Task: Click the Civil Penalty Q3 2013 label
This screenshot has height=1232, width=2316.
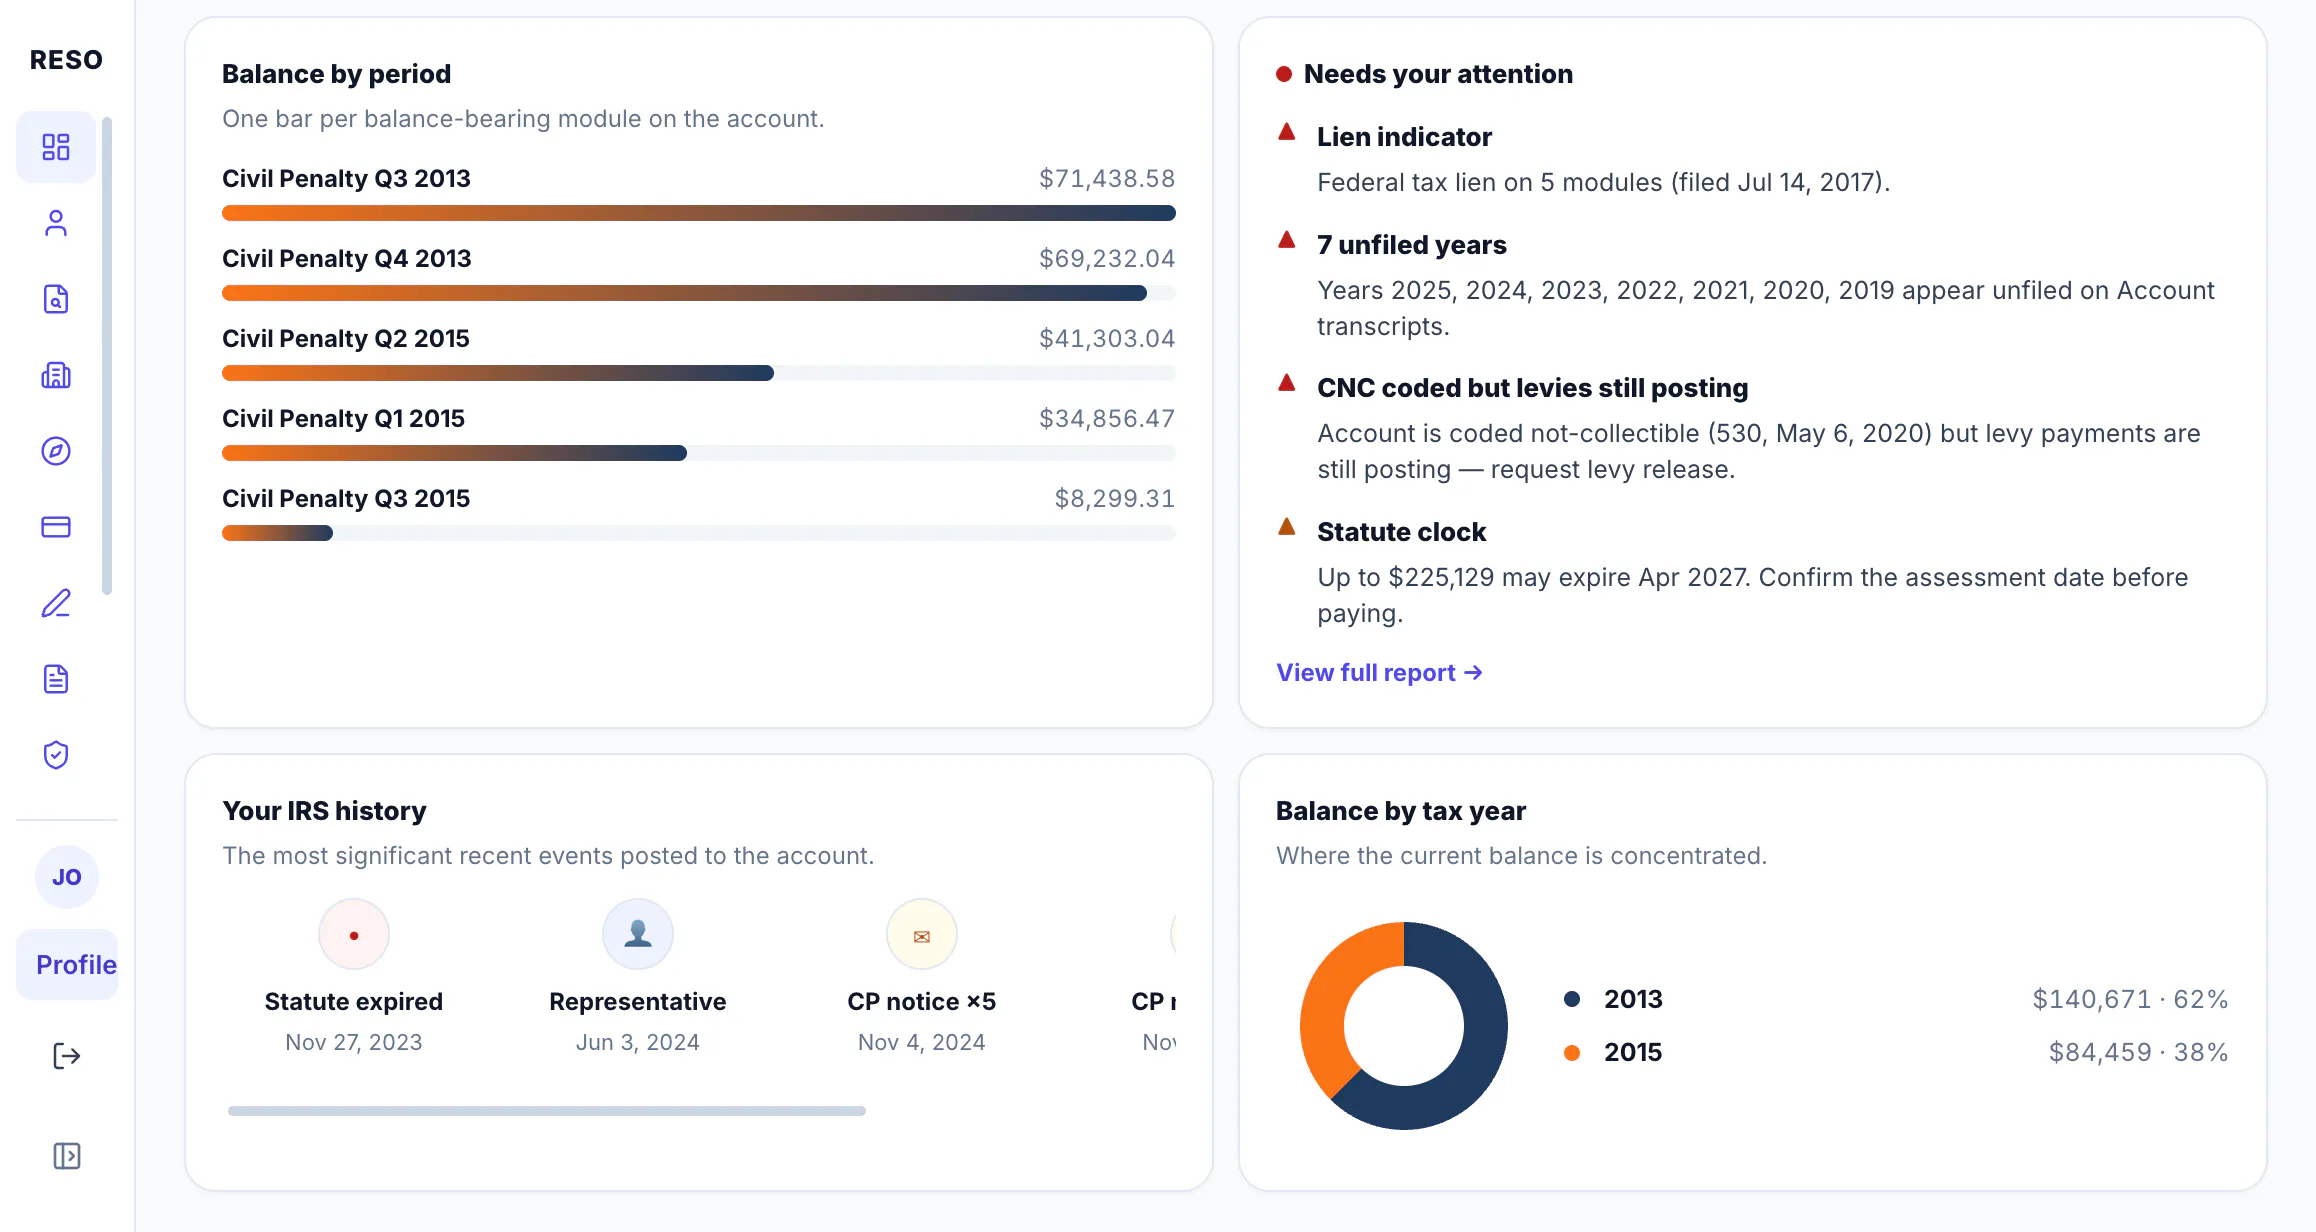Action: 346,178
